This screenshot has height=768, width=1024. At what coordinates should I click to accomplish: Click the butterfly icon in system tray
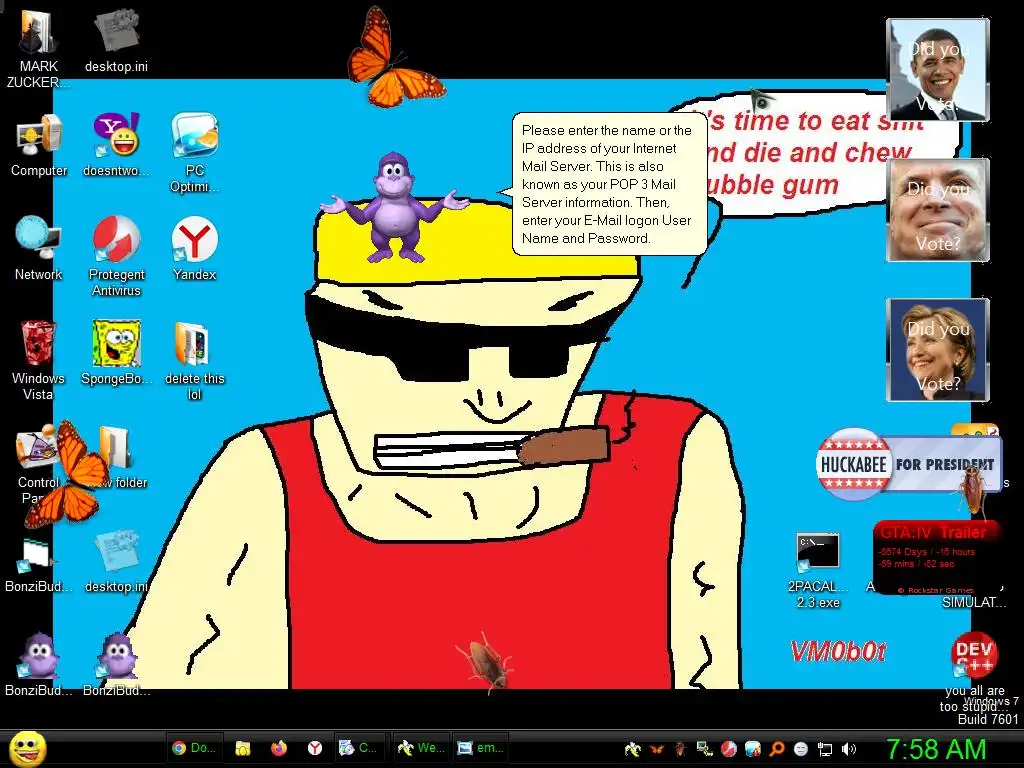pyautogui.click(x=656, y=749)
